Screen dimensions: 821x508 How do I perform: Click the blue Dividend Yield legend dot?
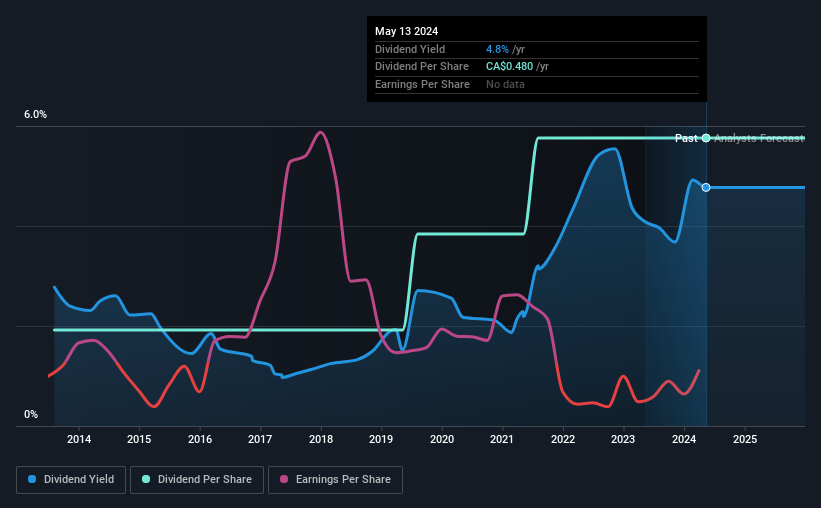click(32, 479)
